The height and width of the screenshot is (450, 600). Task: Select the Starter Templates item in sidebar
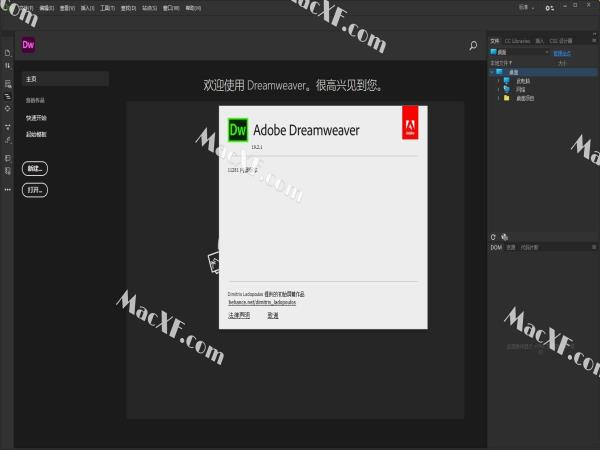point(36,134)
